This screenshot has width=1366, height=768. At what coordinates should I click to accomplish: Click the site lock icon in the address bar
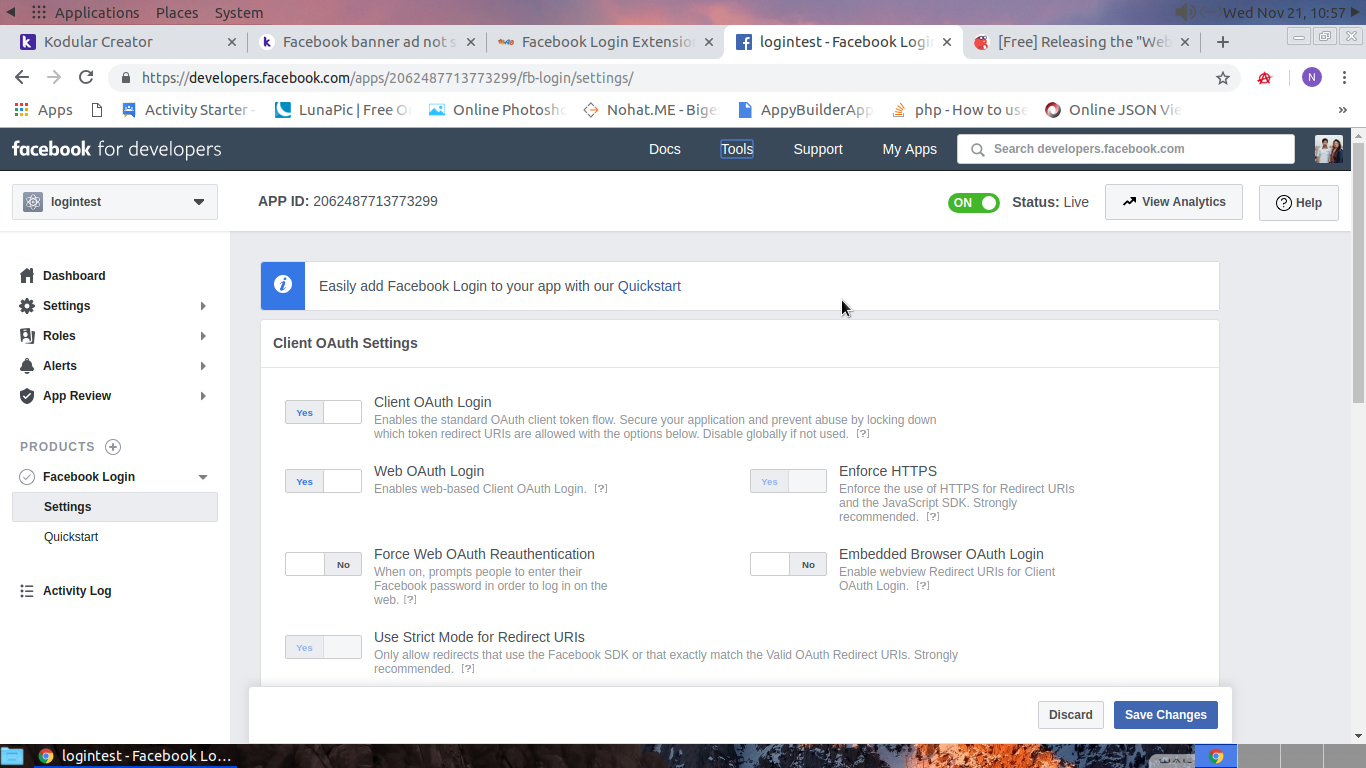coord(126,78)
